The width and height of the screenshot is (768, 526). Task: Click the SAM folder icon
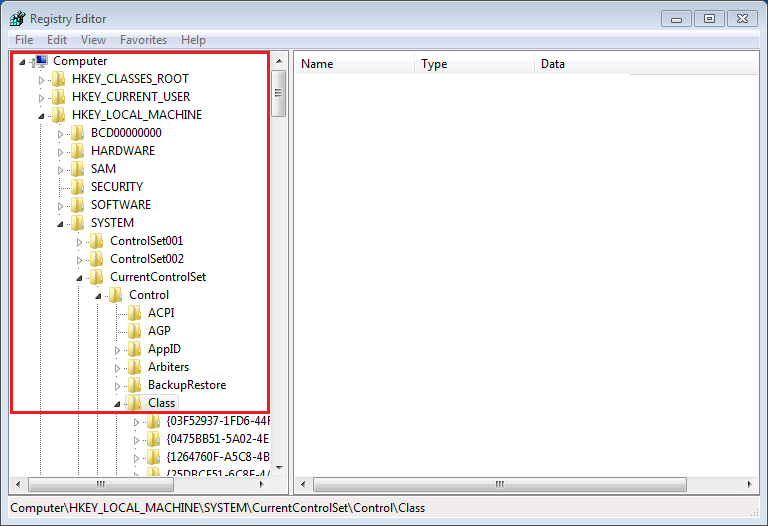pyautogui.click(x=78, y=169)
